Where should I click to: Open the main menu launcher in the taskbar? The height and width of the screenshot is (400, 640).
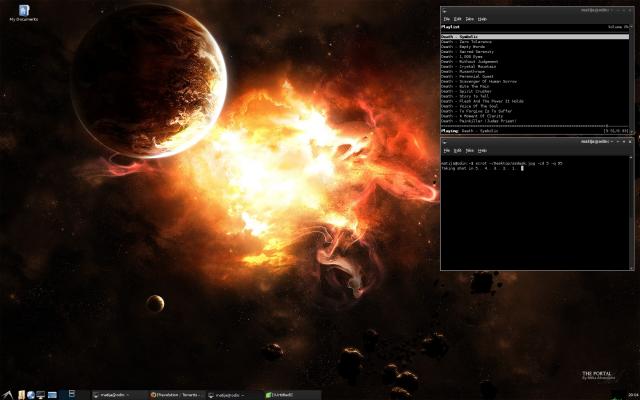pyautogui.click(x=8, y=394)
